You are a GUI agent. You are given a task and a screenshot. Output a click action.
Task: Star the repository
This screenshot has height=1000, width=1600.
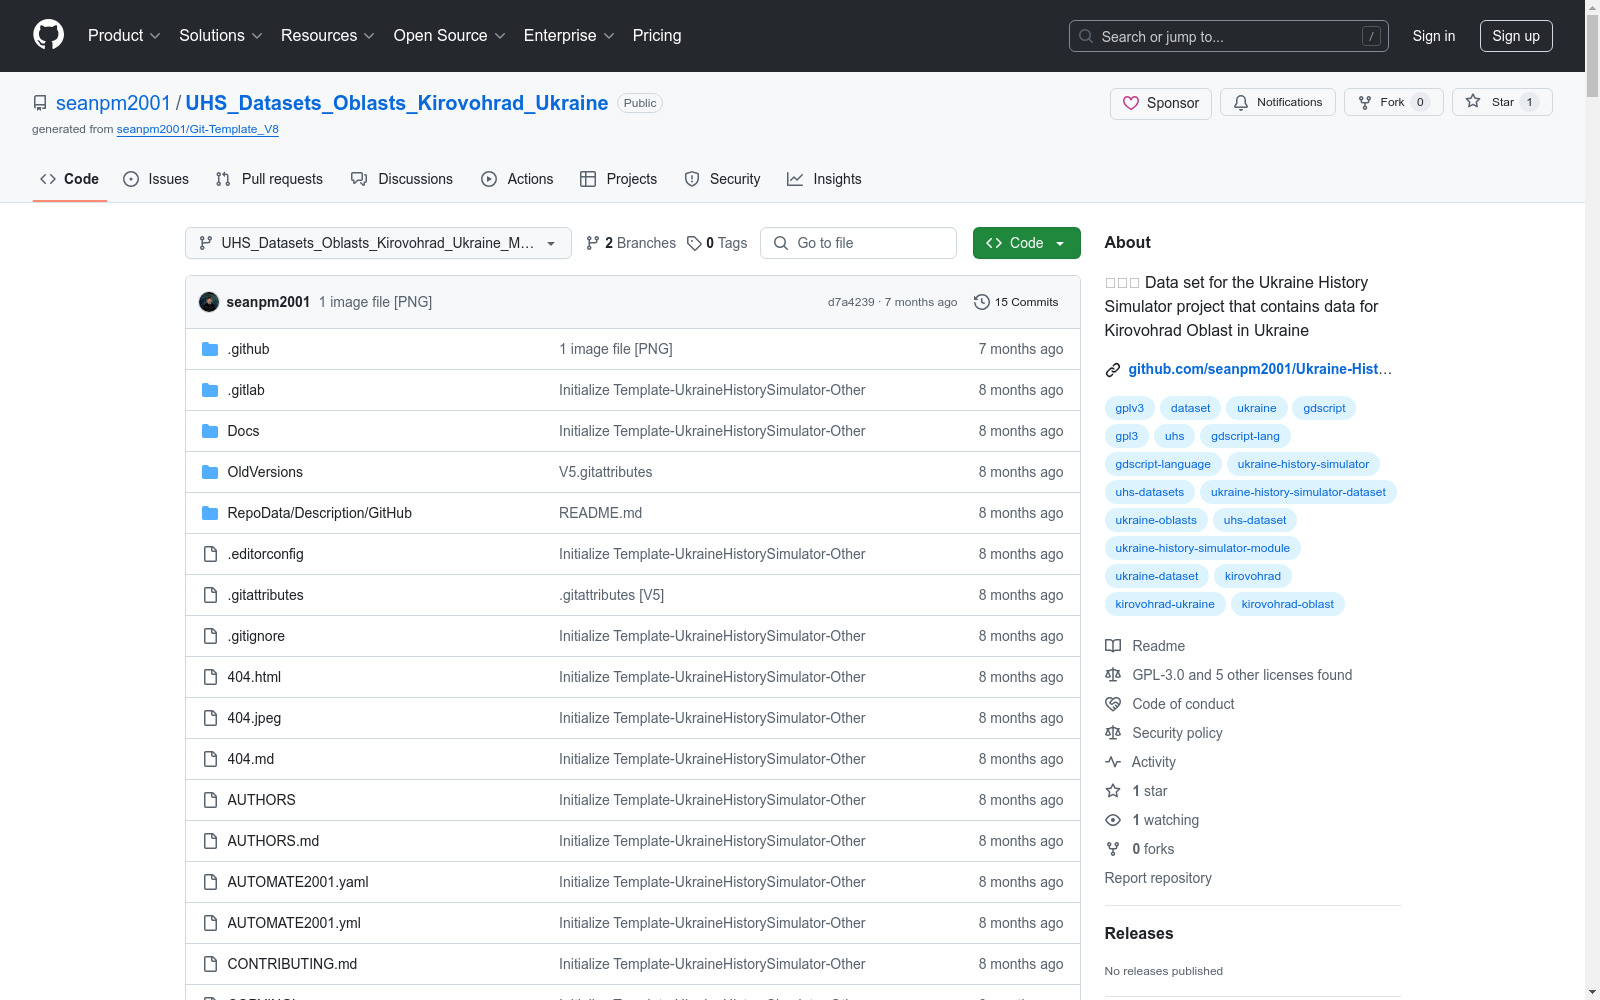pos(1502,102)
